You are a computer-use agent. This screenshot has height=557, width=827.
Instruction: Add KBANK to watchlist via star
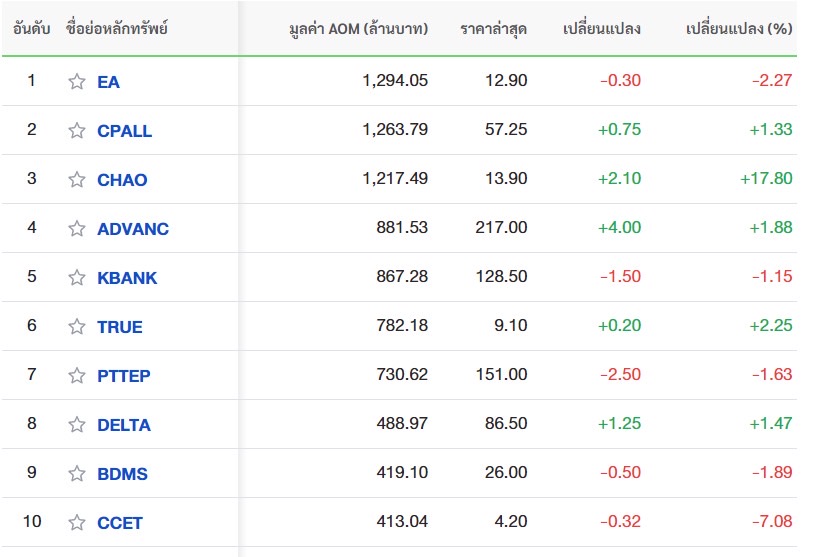[x=77, y=277]
